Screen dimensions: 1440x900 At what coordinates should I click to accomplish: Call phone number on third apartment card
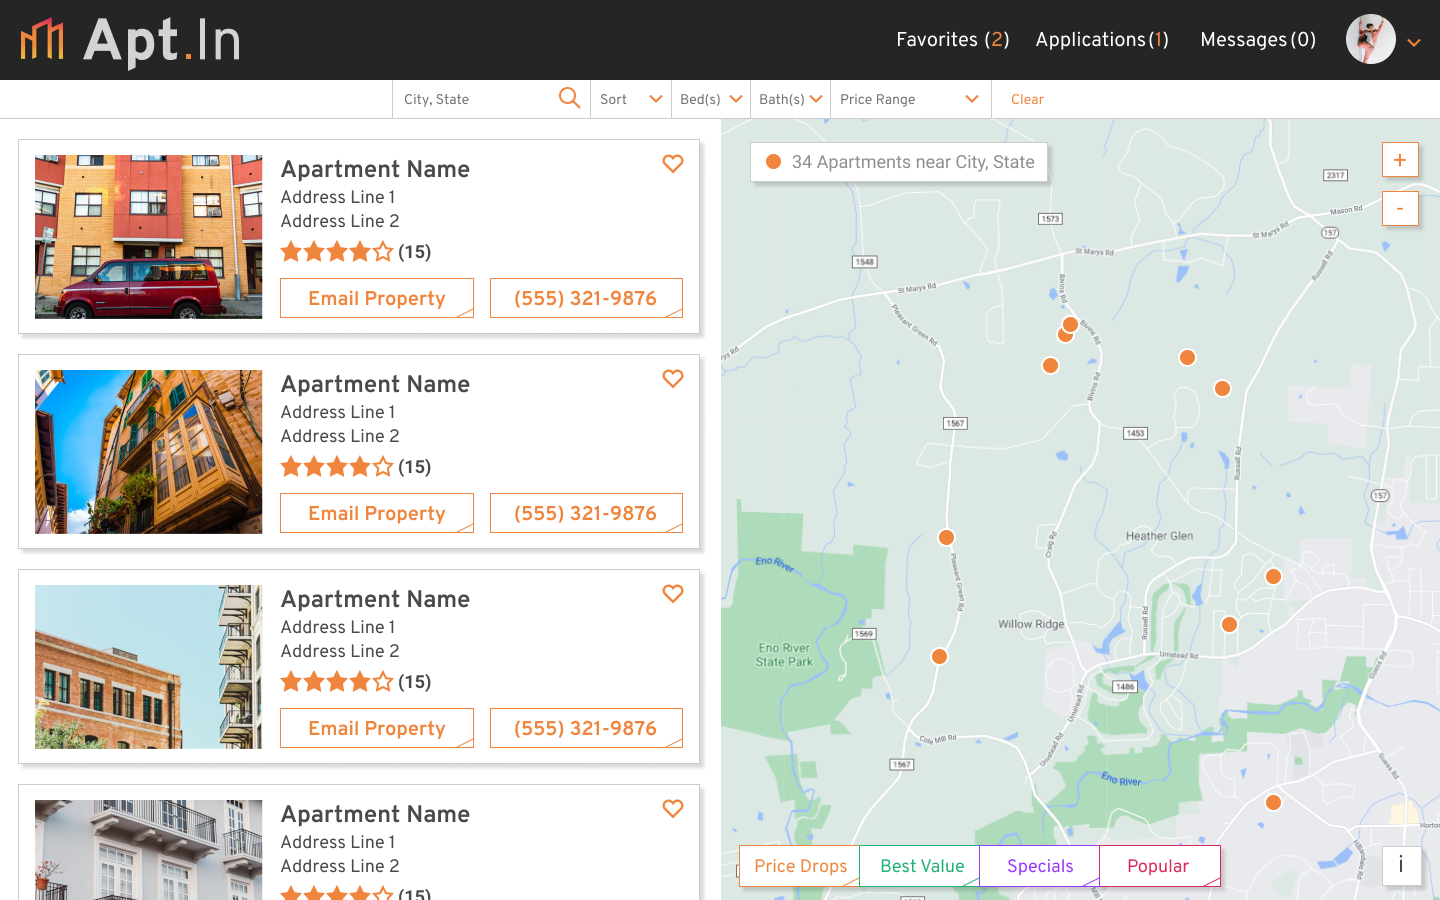[586, 728]
